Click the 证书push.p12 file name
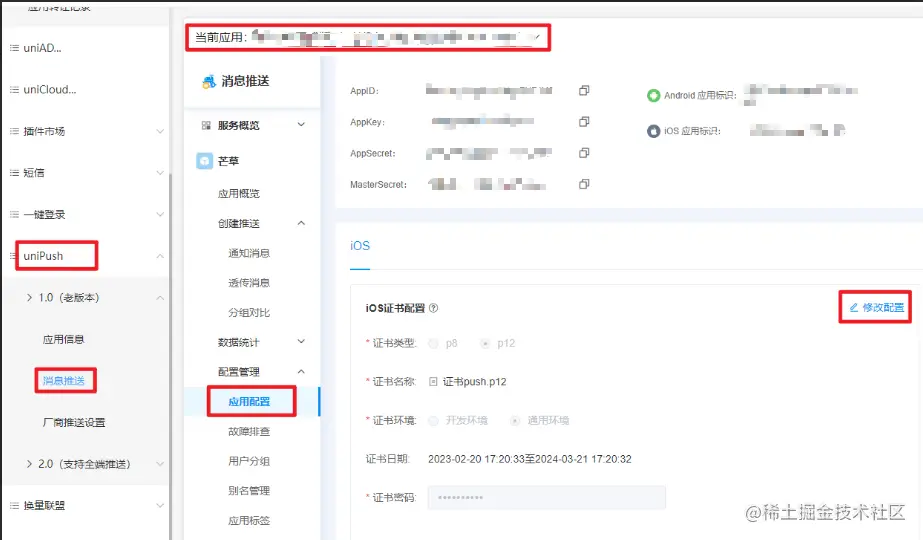The image size is (923, 540). coord(474,382)
